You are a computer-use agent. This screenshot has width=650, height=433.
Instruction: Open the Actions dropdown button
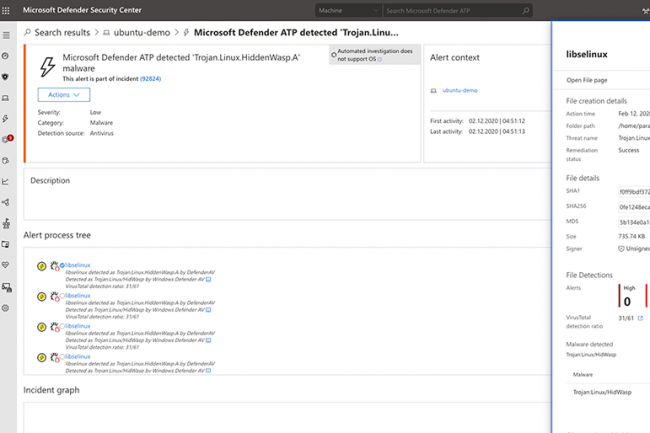point(64,95)
